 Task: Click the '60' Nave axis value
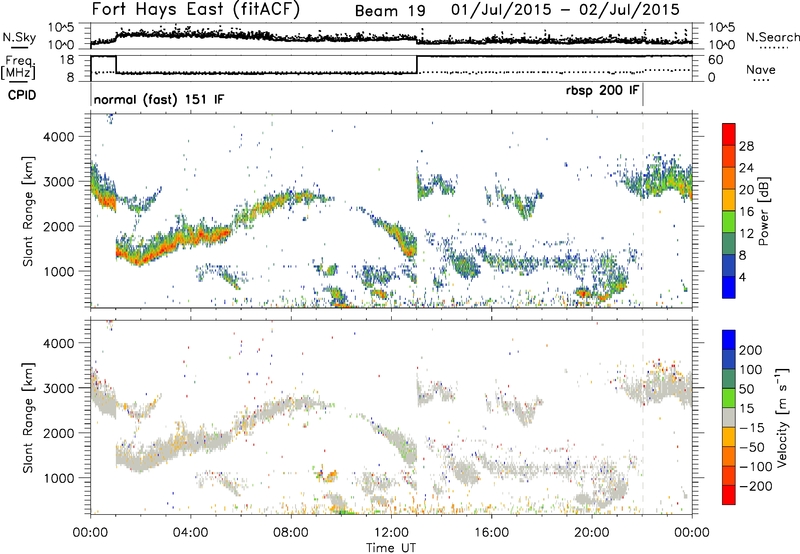coord(715,60)
